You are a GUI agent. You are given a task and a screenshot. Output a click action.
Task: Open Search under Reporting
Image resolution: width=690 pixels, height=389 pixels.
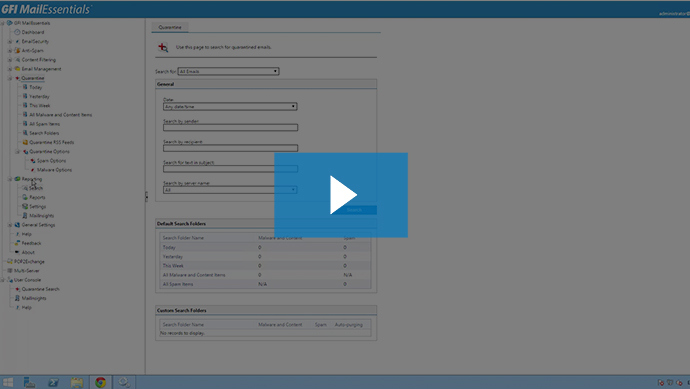[36, 188]
